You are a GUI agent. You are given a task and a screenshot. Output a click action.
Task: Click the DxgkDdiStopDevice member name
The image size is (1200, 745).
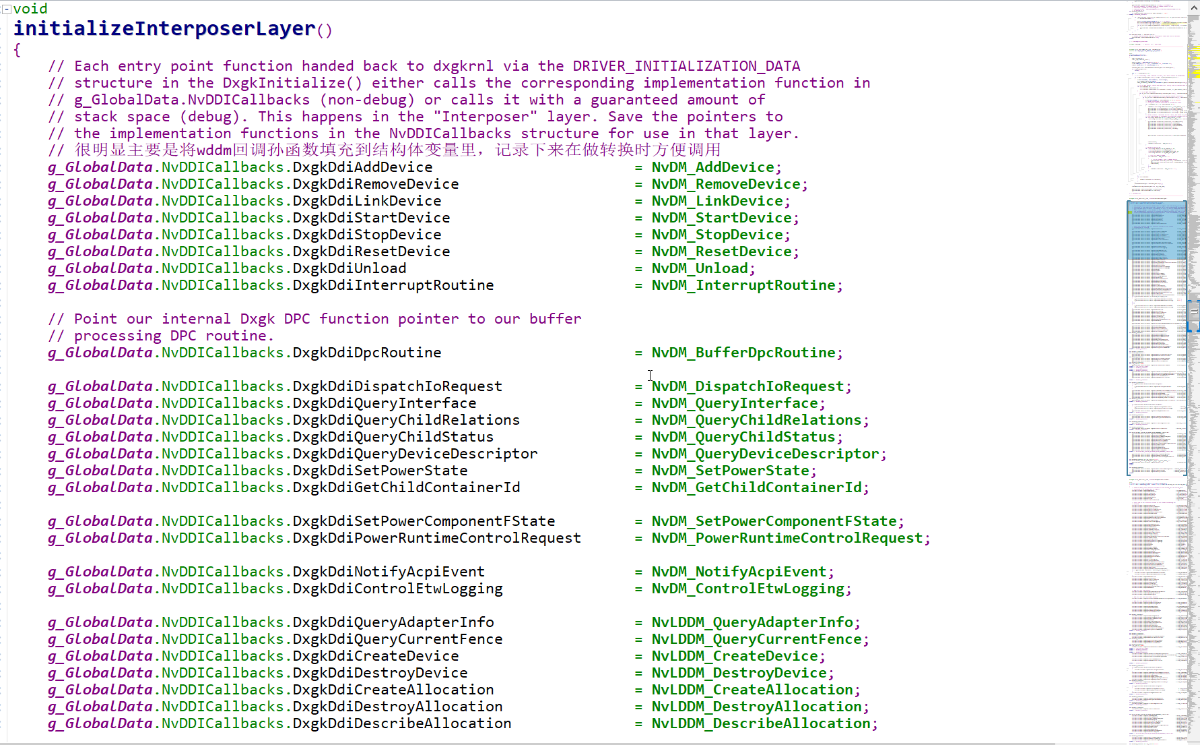click(366, 235)
